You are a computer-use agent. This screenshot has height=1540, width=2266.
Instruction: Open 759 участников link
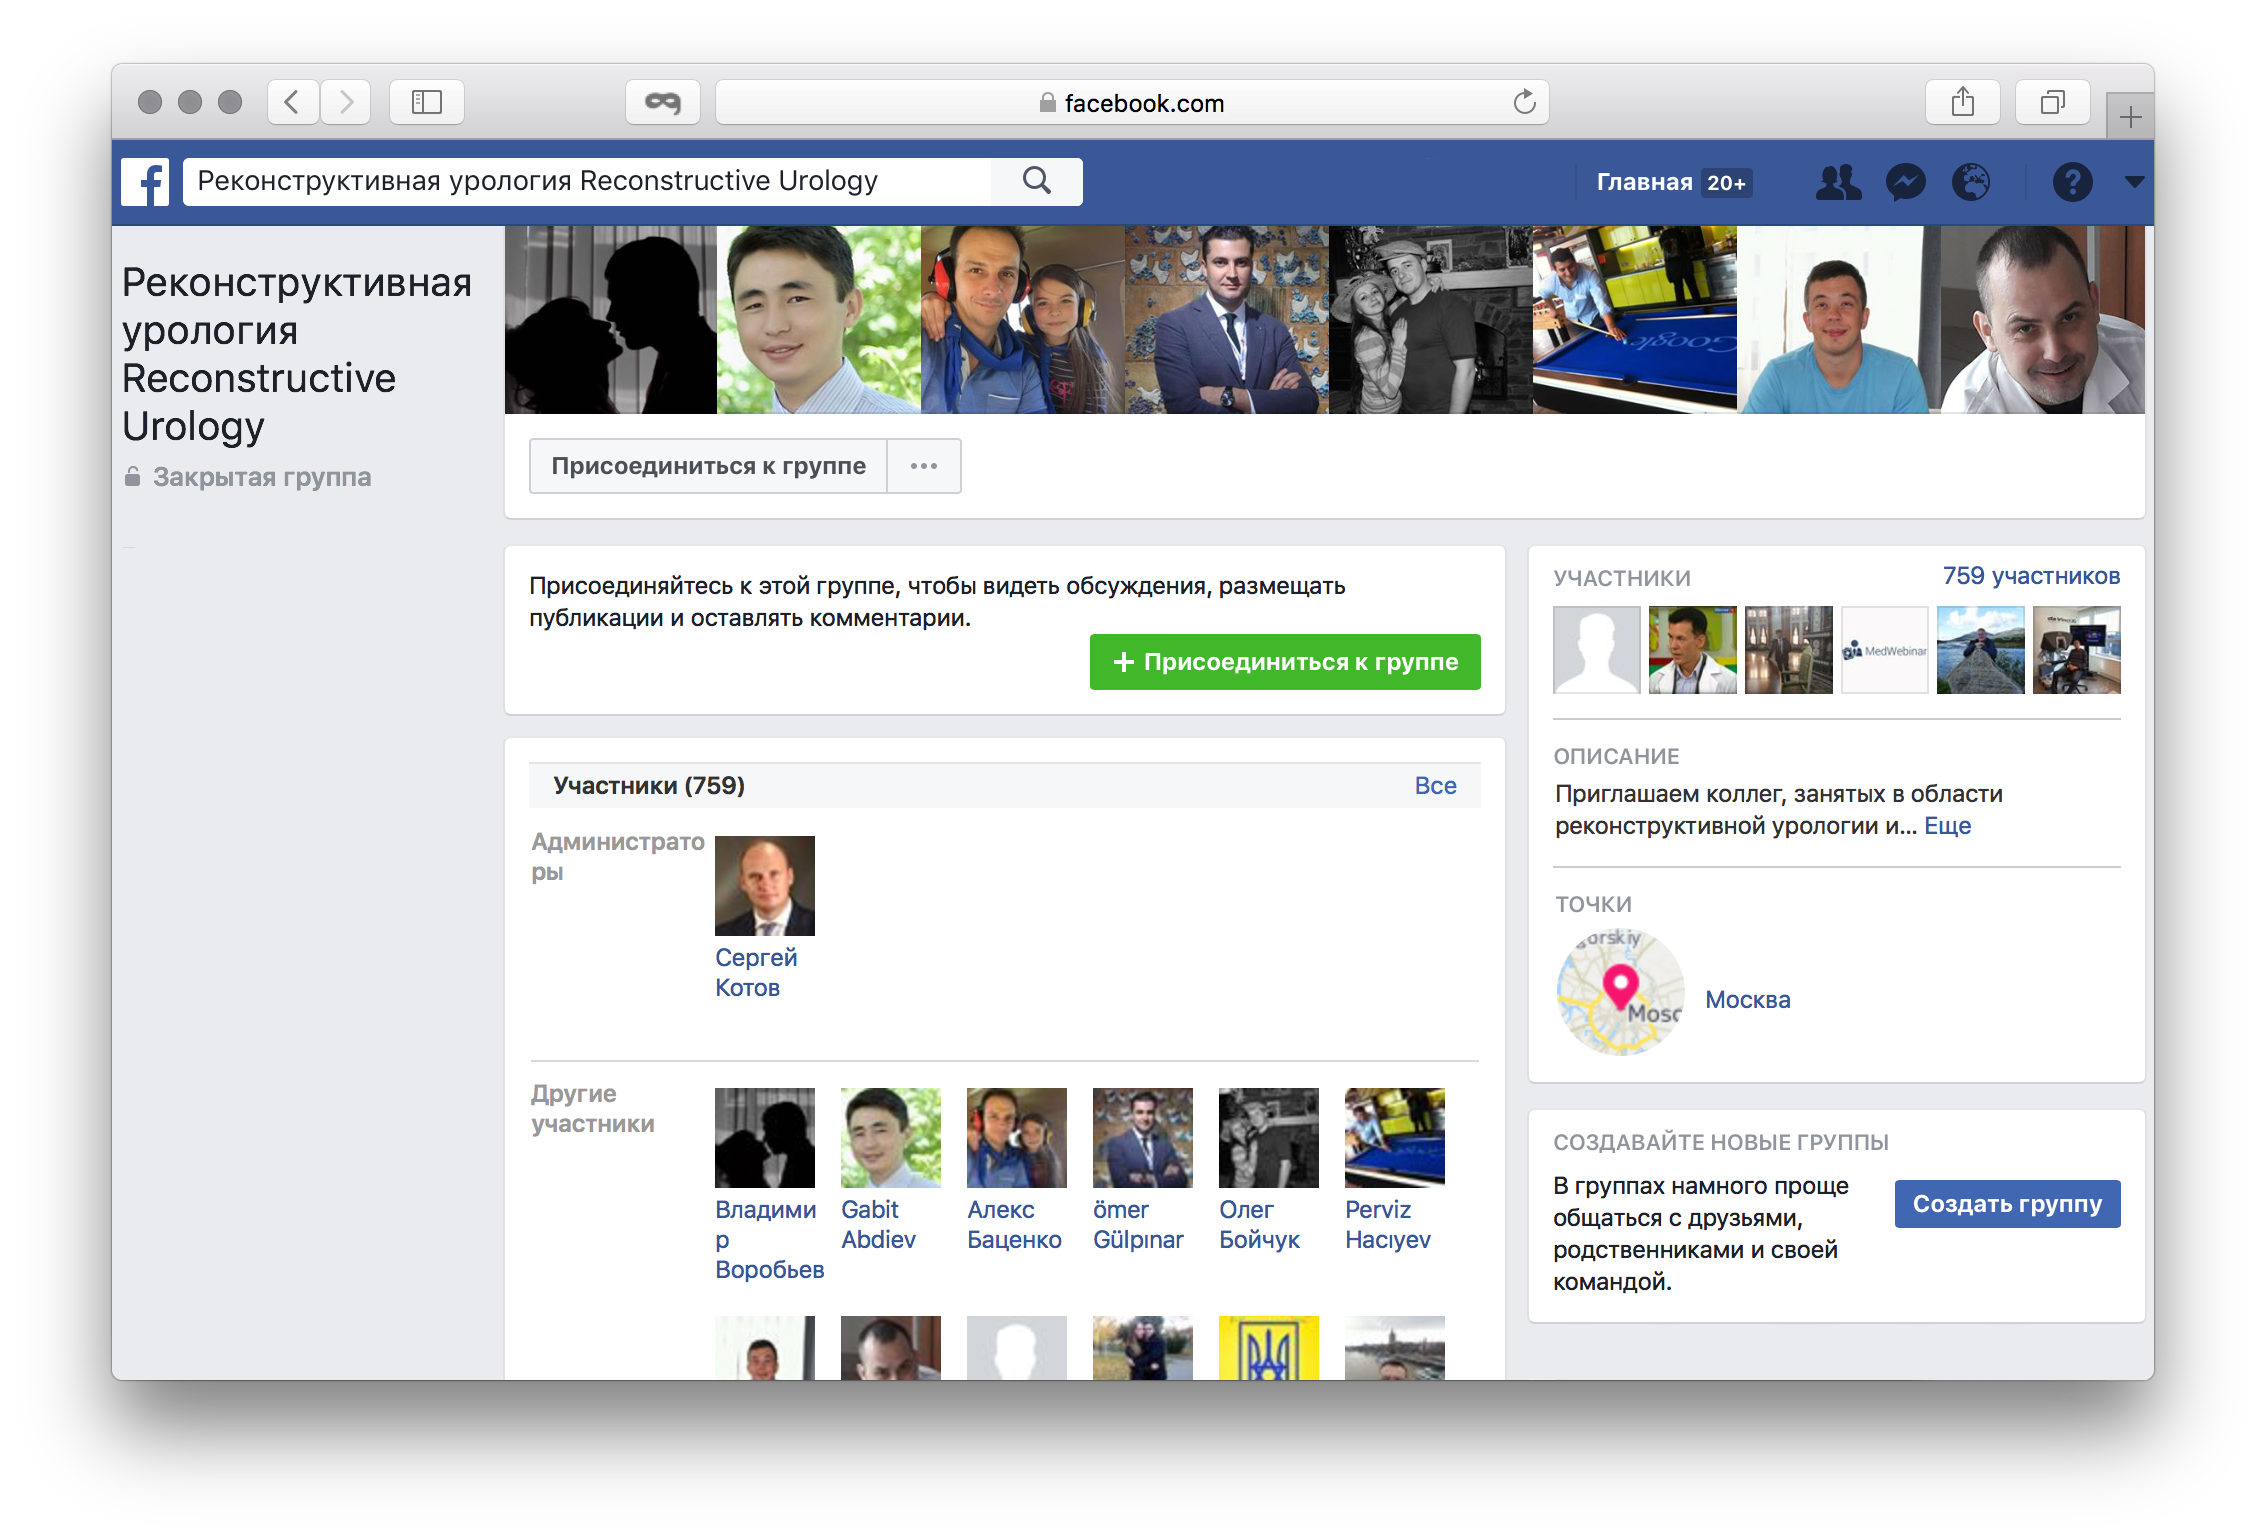point(2031,576)
